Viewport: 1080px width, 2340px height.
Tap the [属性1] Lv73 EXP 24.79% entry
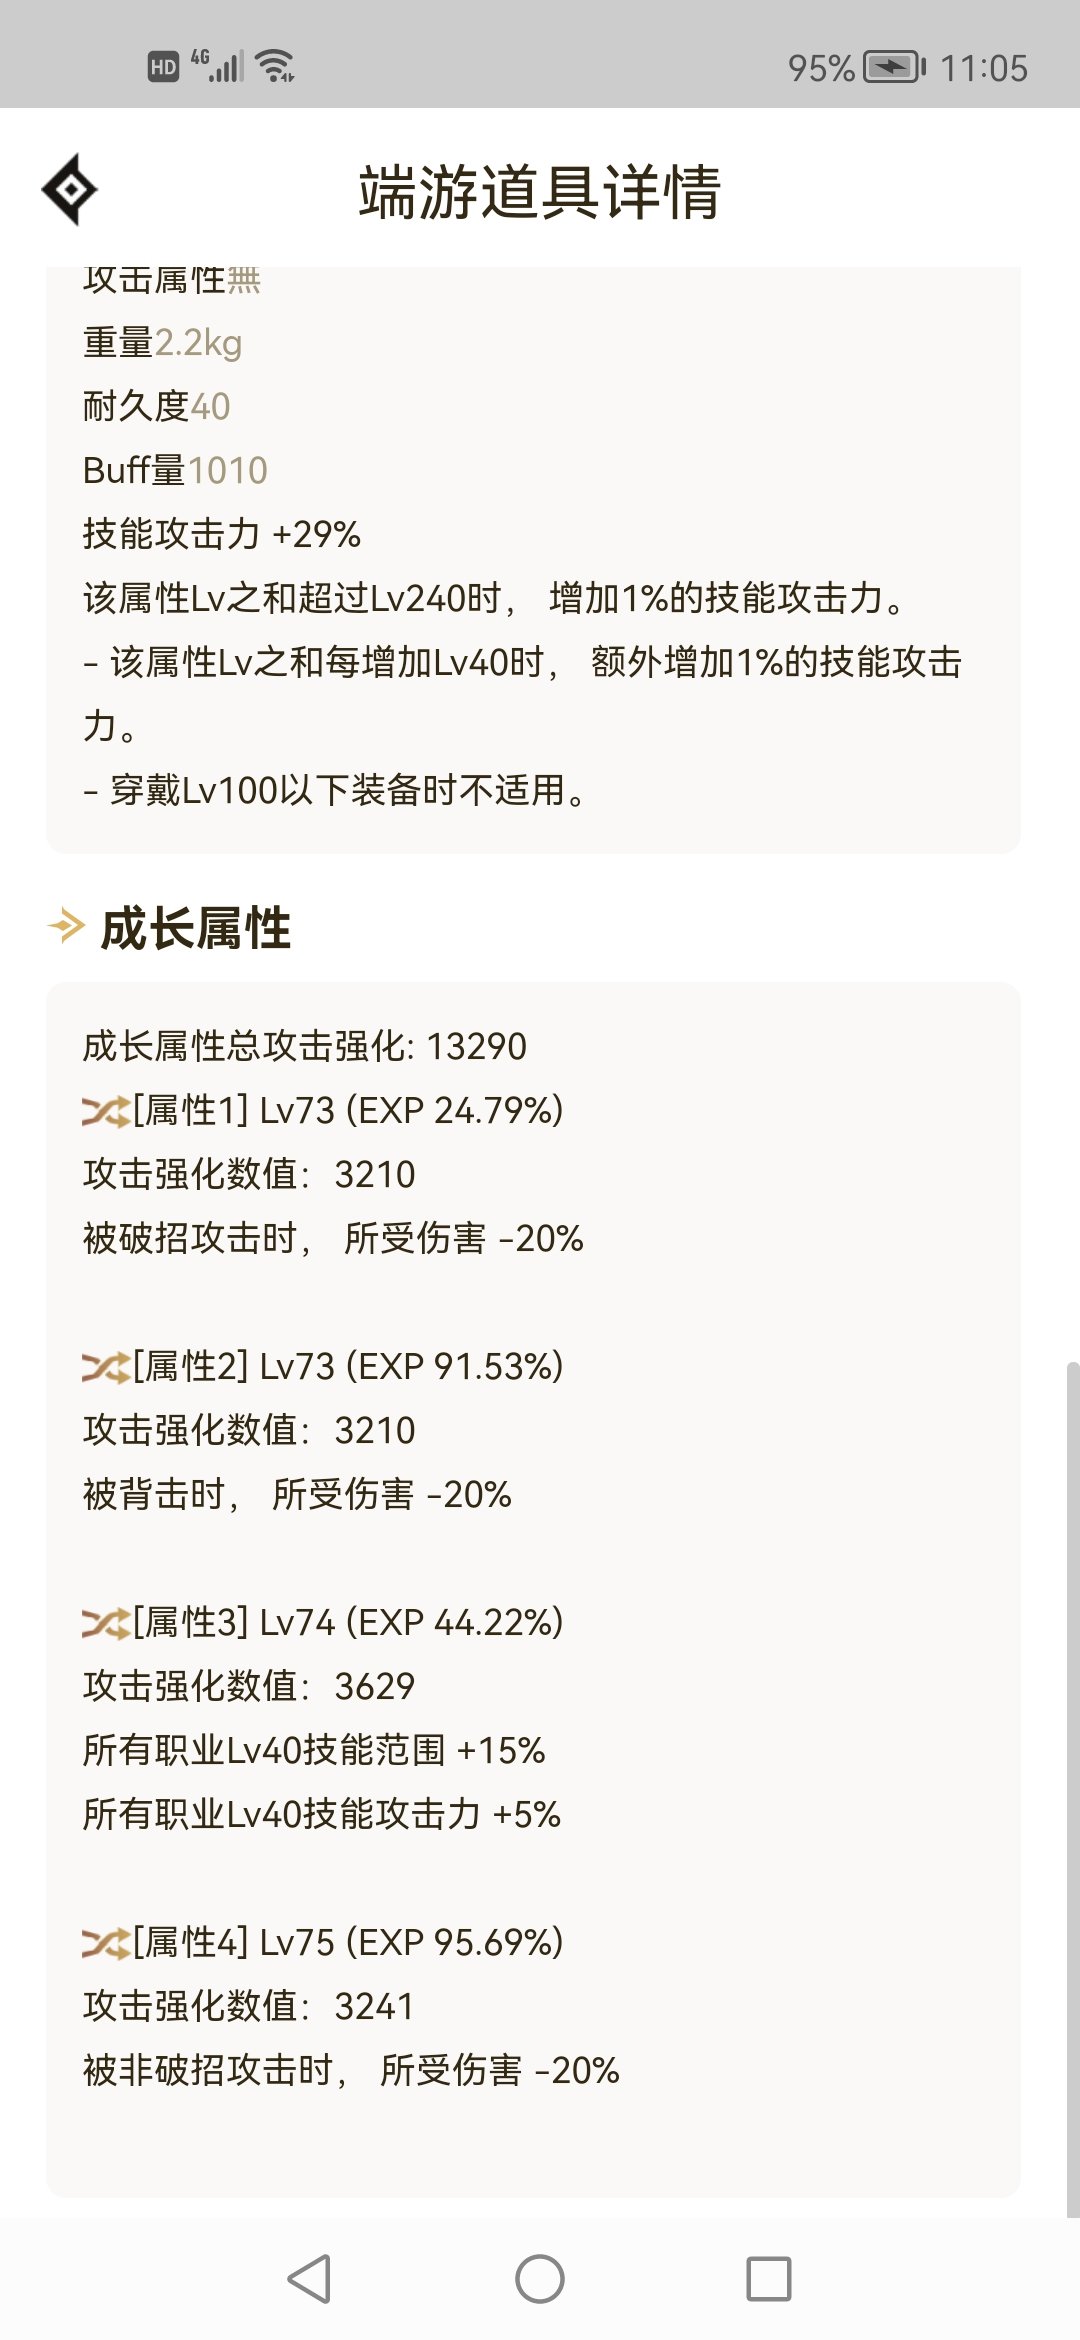(323, 1110)
